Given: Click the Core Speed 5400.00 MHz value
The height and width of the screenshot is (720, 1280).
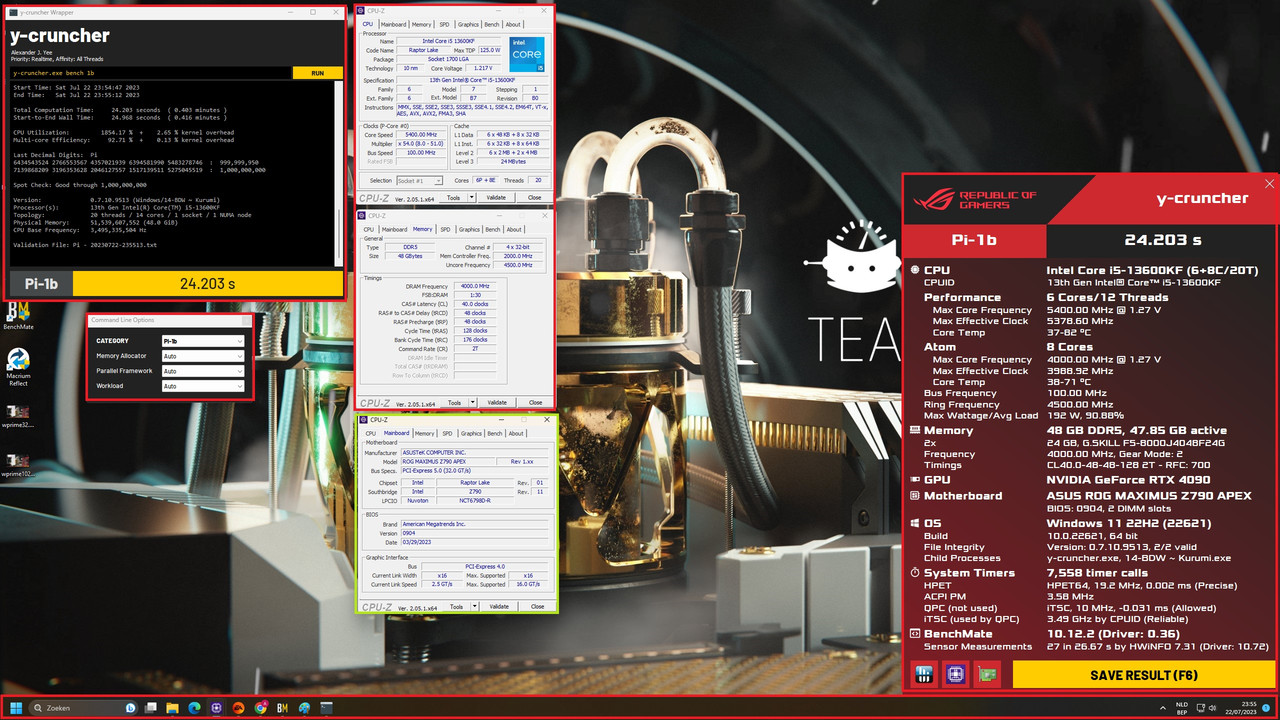Looking at the screenshot, I should 421,134.
